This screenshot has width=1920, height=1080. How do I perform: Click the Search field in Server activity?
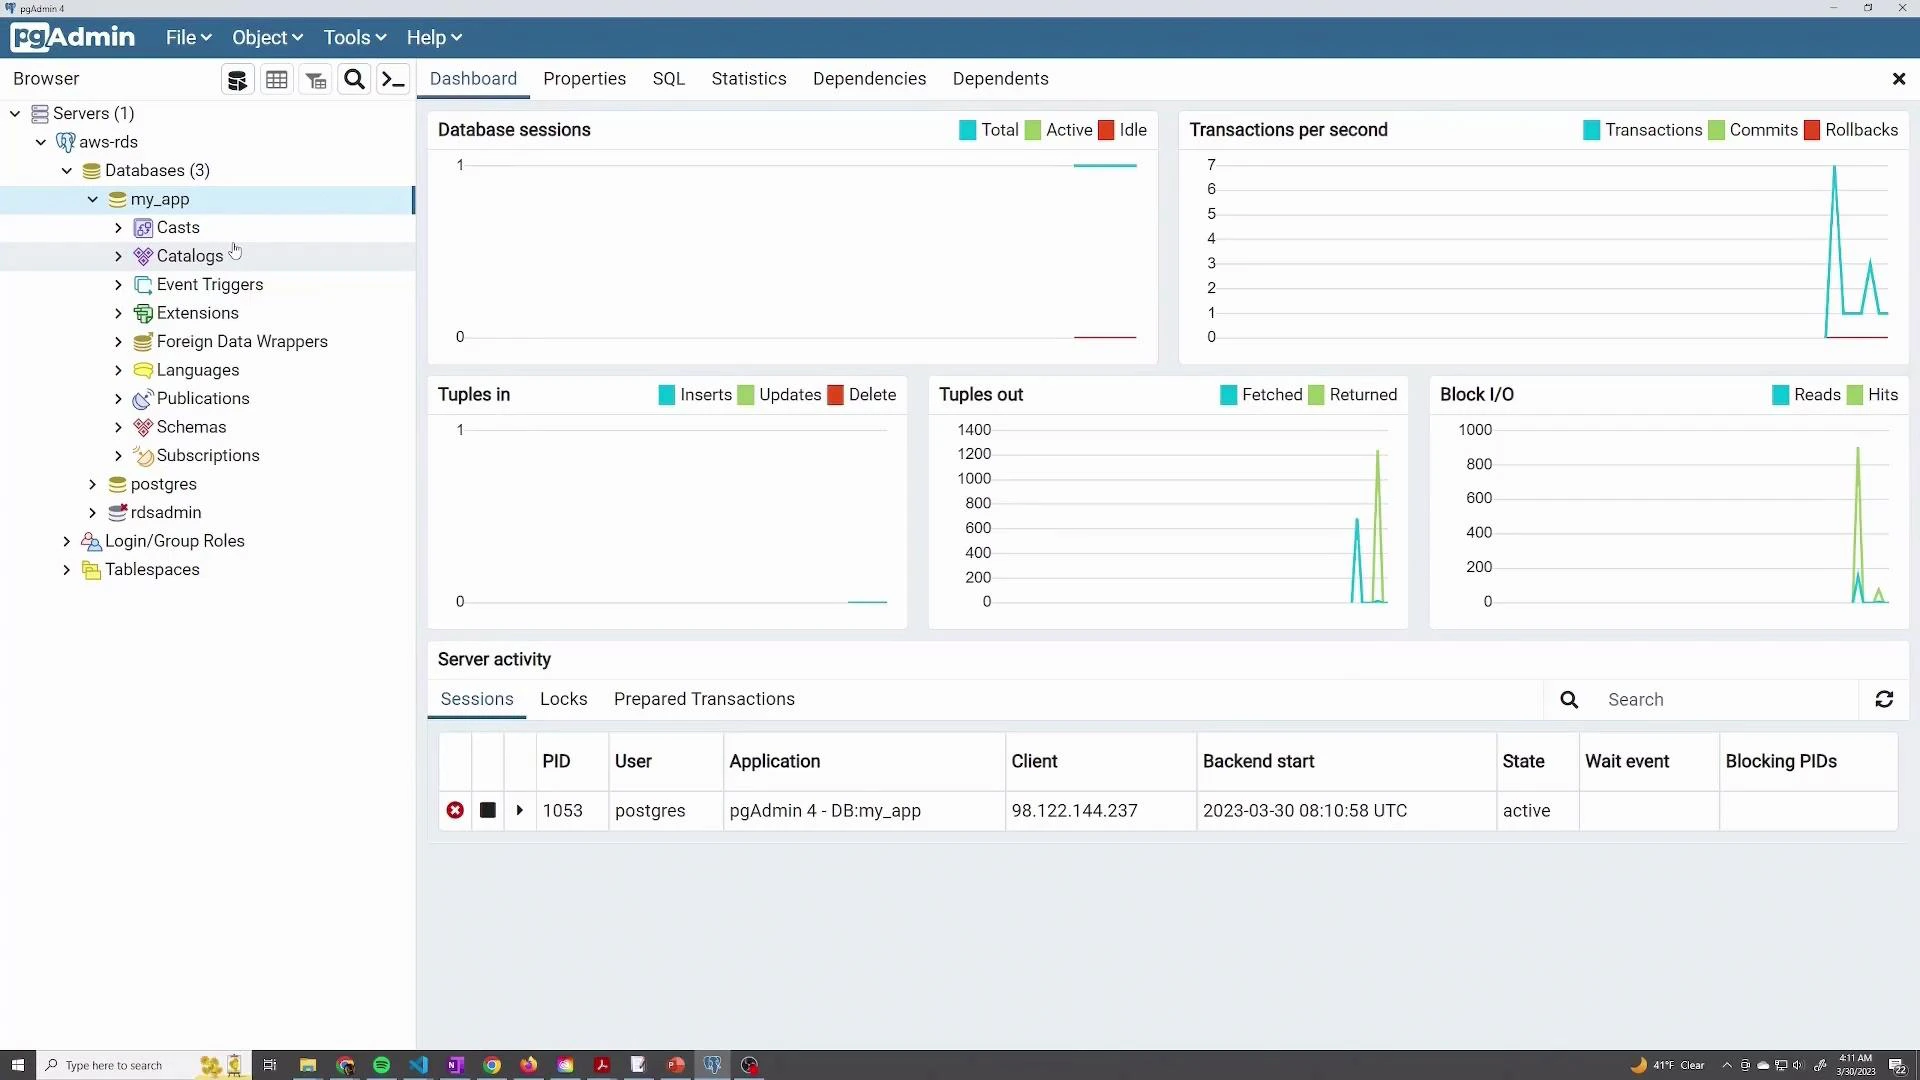click(1700, 699)
